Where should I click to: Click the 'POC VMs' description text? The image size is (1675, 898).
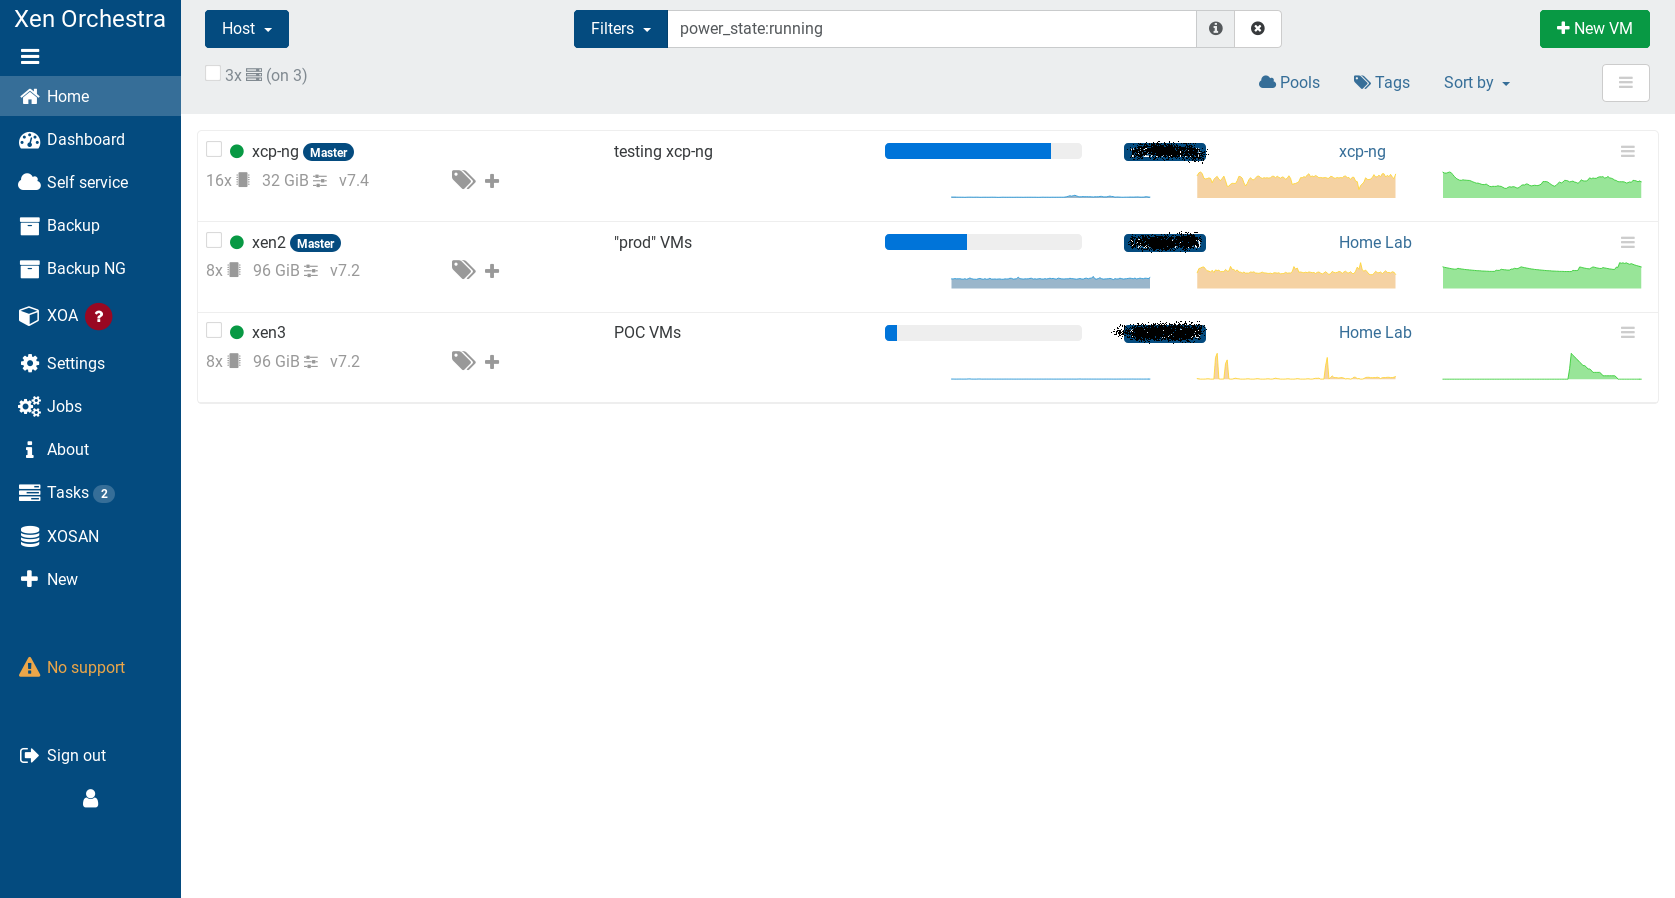647,332
